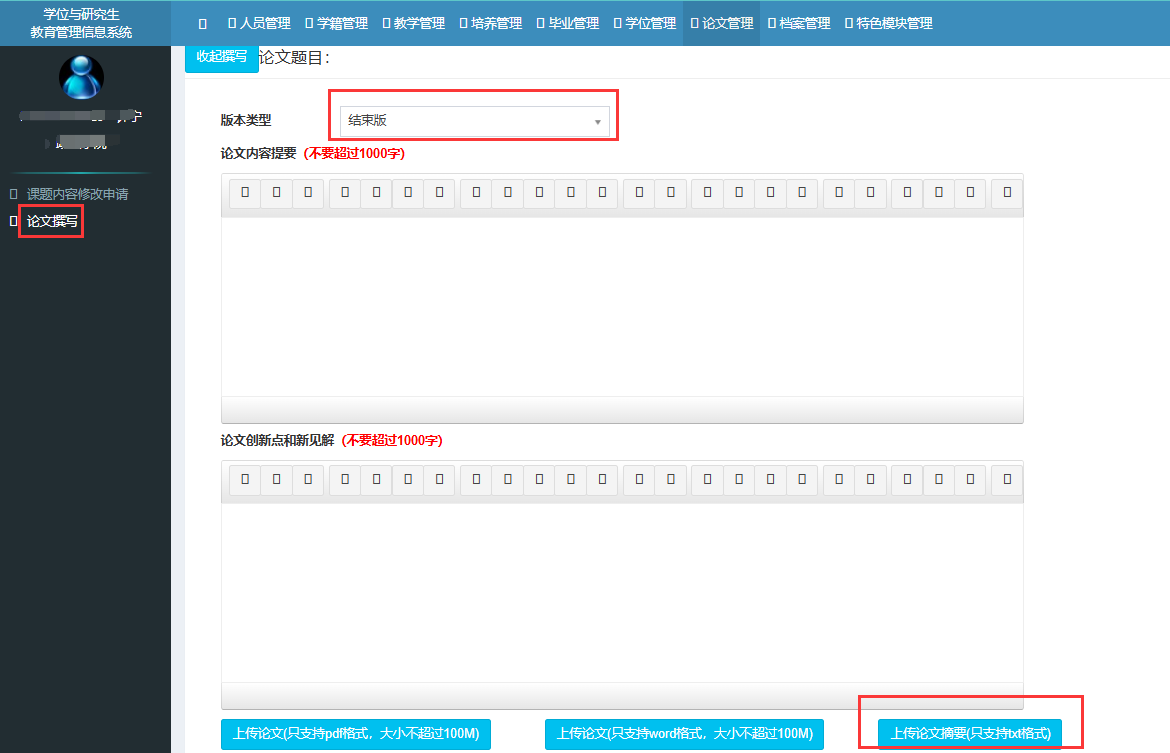Click first toolbar button in 论文创新点和新见解 editor
Image resolution: width=1170 pixels, height=753 pixels.
pyautogui.click(x=245, y=480)
